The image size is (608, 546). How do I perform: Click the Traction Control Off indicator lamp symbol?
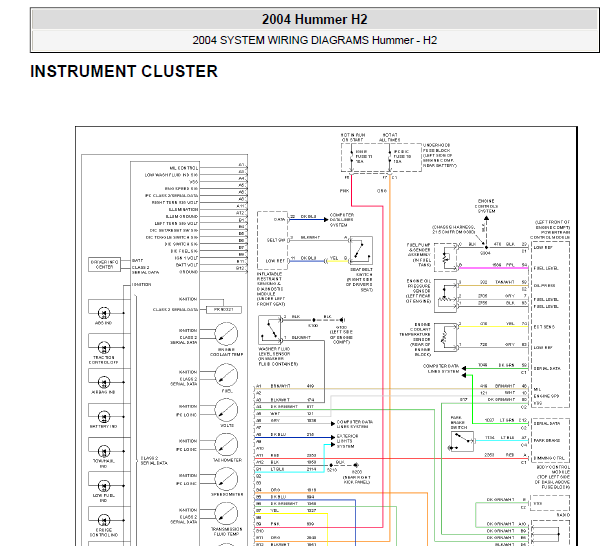(x=104, y=347)
